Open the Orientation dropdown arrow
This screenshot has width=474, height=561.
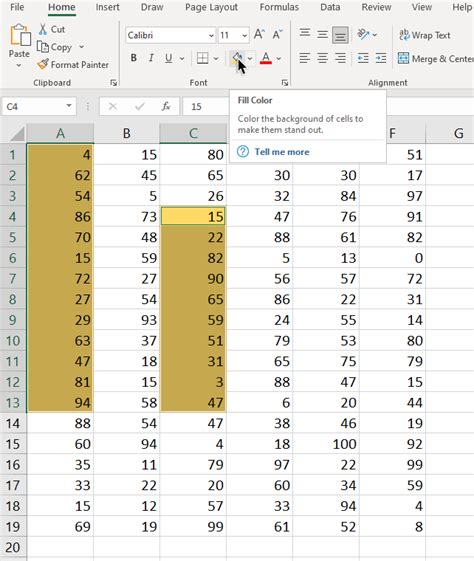point(375,35)
